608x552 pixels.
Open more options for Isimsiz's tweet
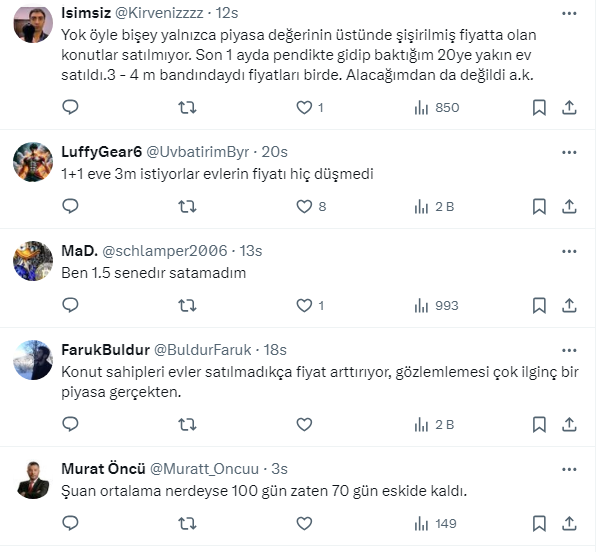click(568, 11)
